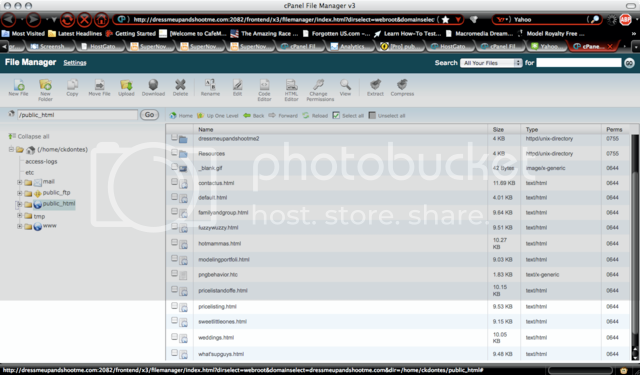Select the Copy tool icon
This screenshot has height=375, width=640.
(x=72, y=87)
